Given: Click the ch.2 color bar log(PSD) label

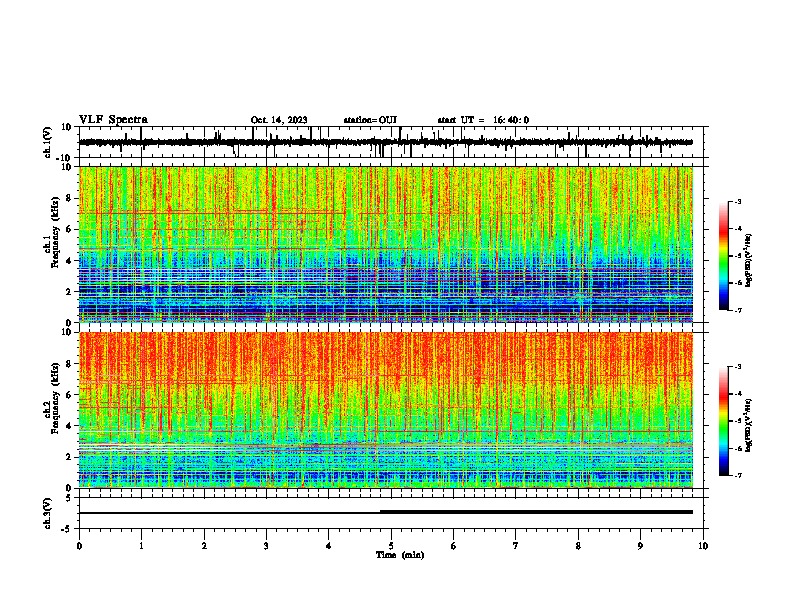Looking at the screenshot, I should 749,425.
